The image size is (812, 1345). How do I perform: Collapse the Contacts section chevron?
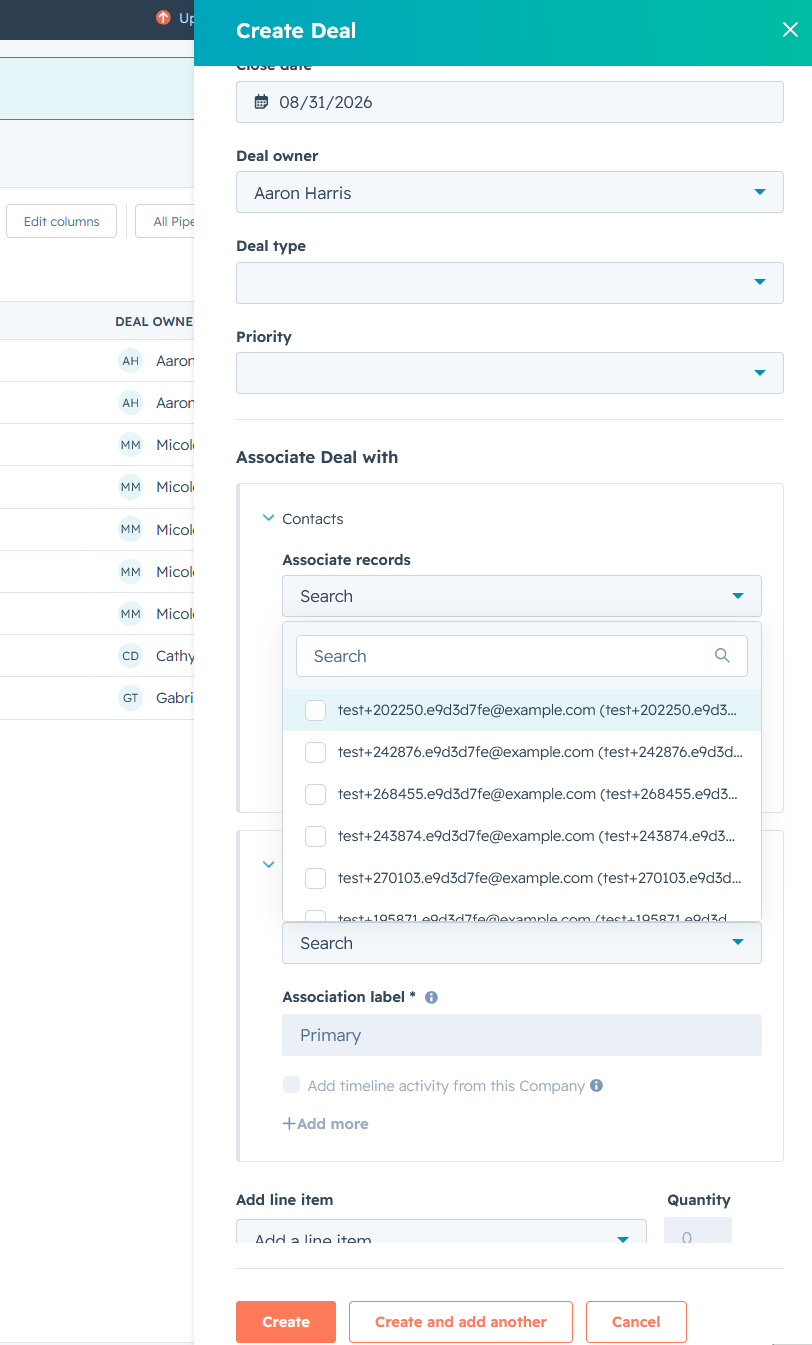pyautogui.click(x=268, y=518)
